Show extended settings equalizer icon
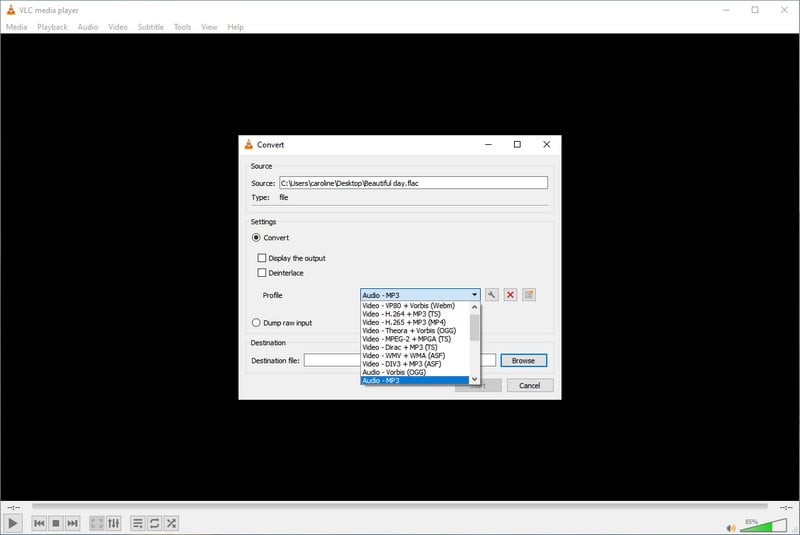The height and width of the screenshot is (535, 800). [114, 523]
